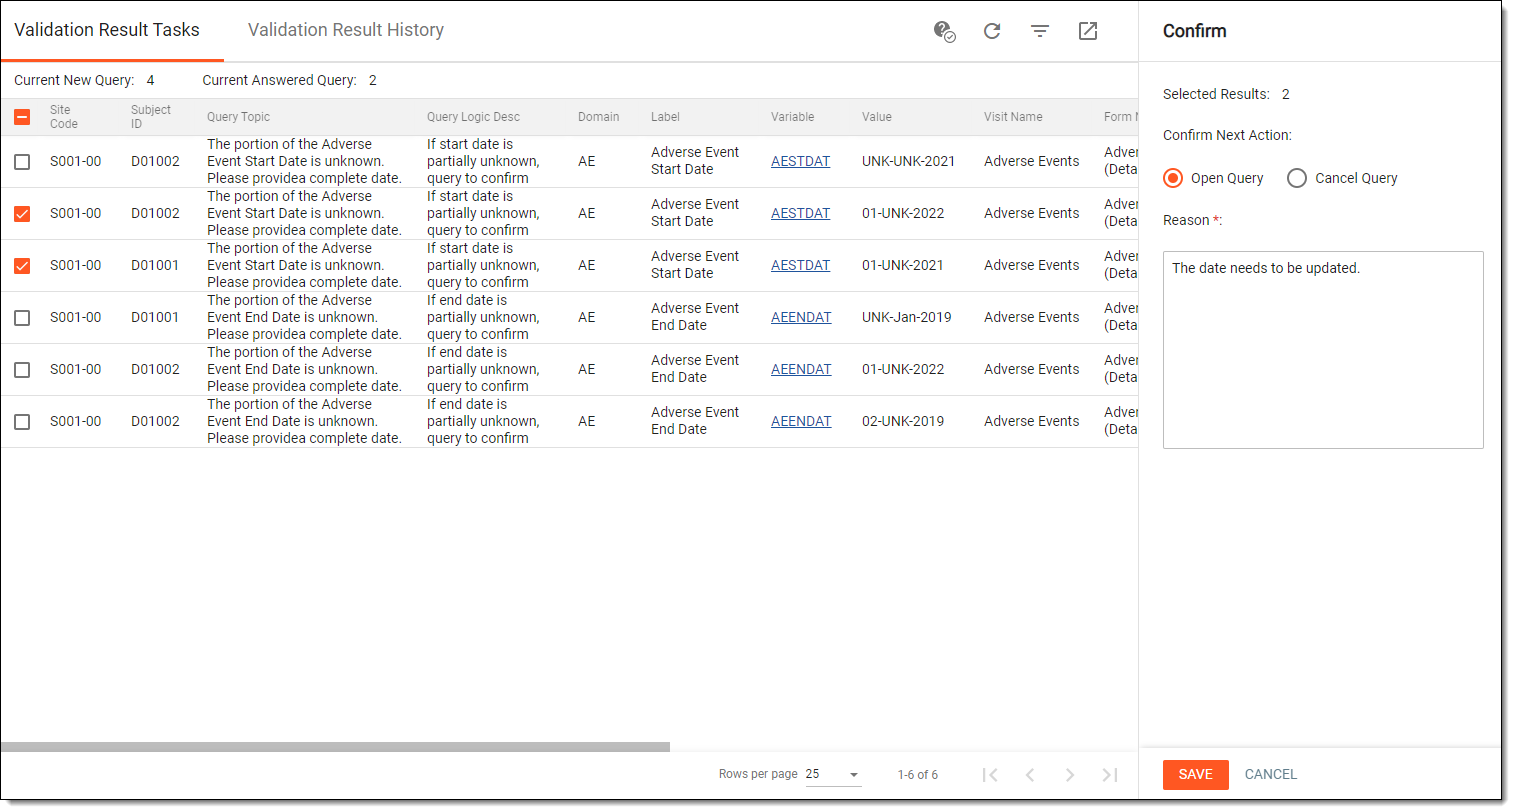The height and width of the screenshot is (812, 1514).
Task: Click the export/open in new window icon
Action: (1088, 31)
